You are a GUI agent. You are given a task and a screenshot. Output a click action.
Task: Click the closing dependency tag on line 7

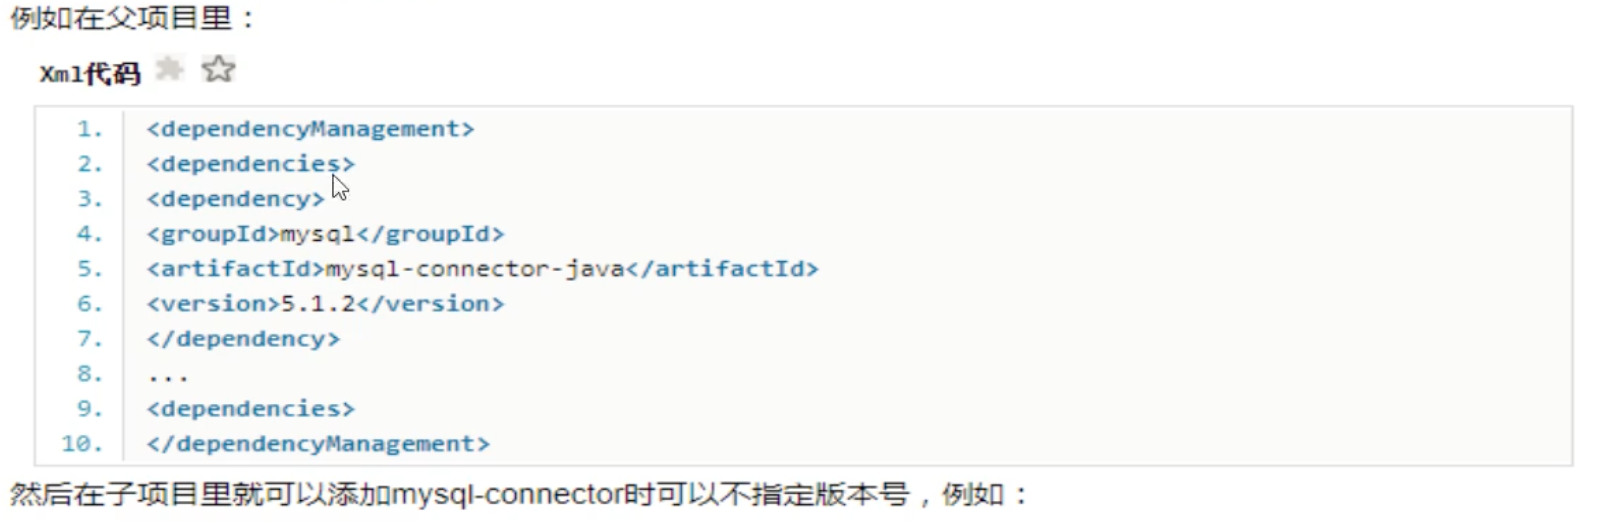pyautogui.click(x=243, y=339)
